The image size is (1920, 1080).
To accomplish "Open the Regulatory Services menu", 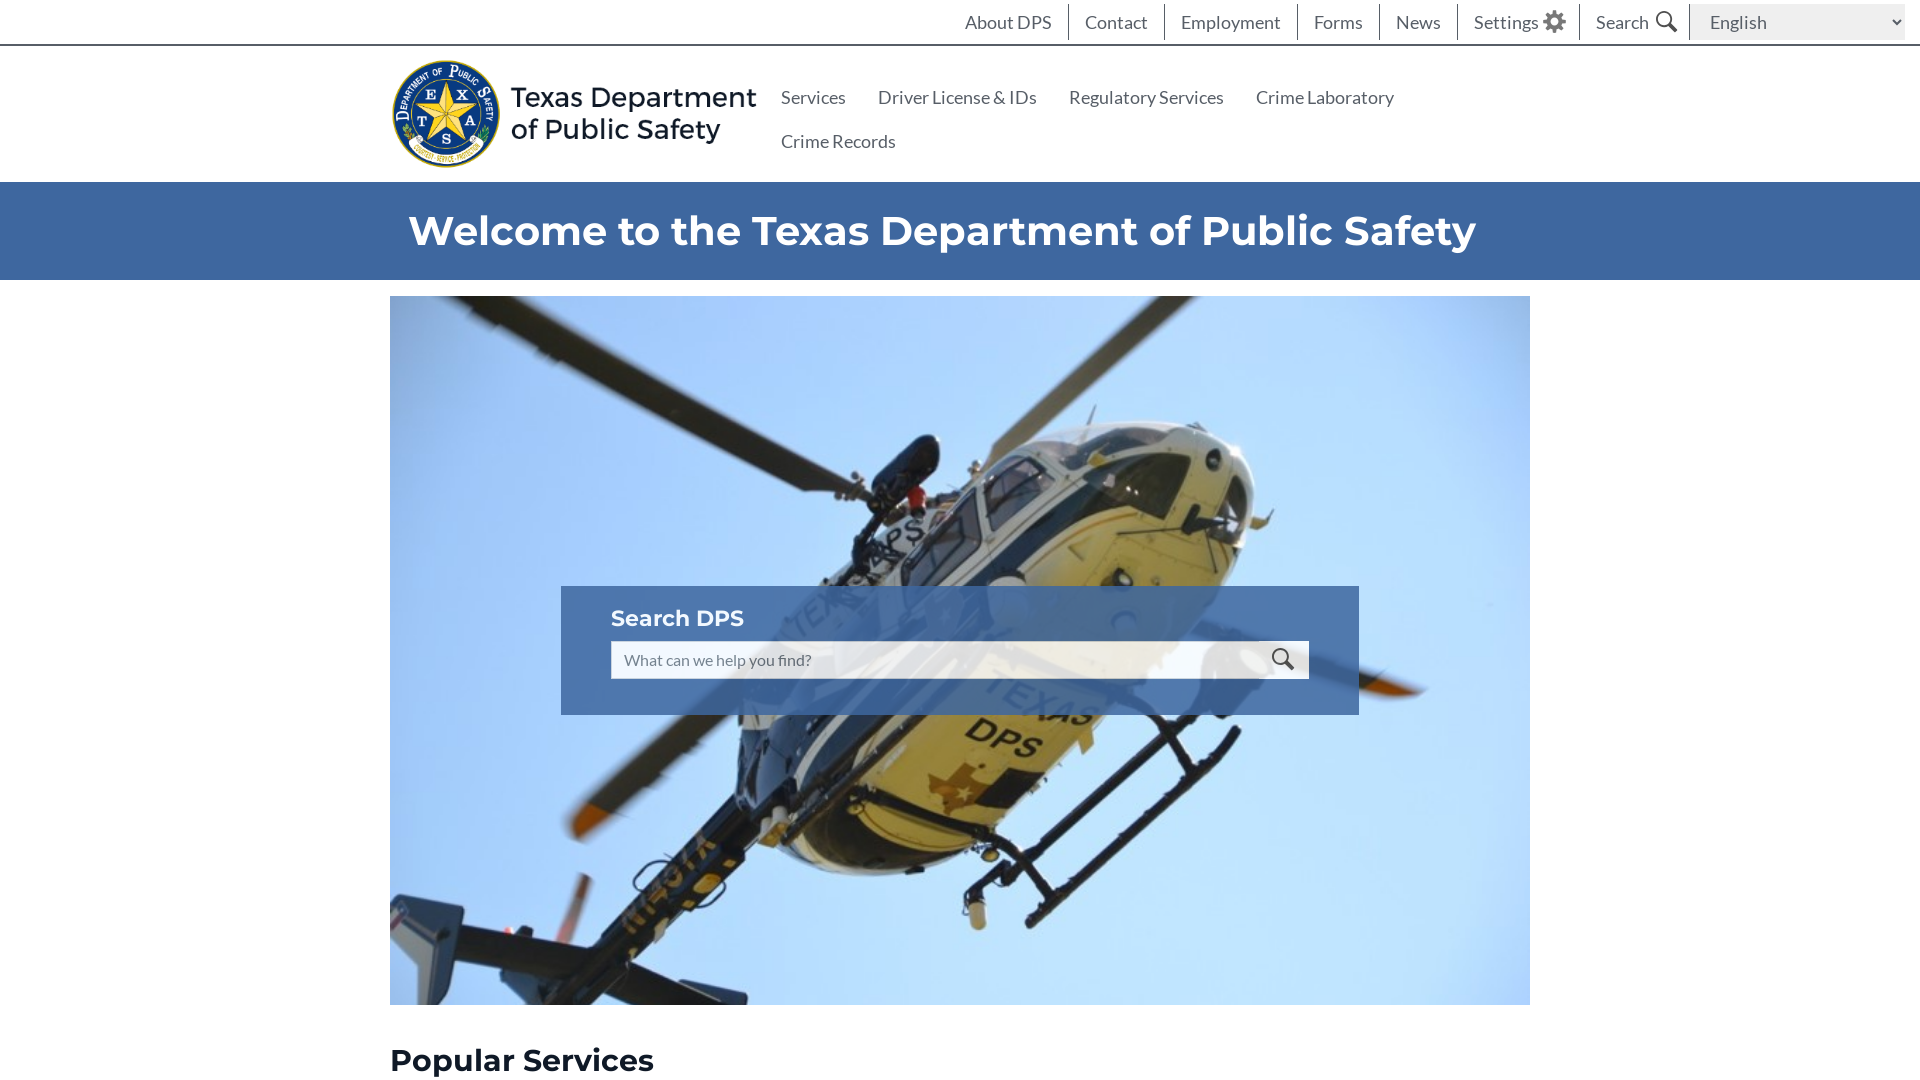I will point(1146,97).
